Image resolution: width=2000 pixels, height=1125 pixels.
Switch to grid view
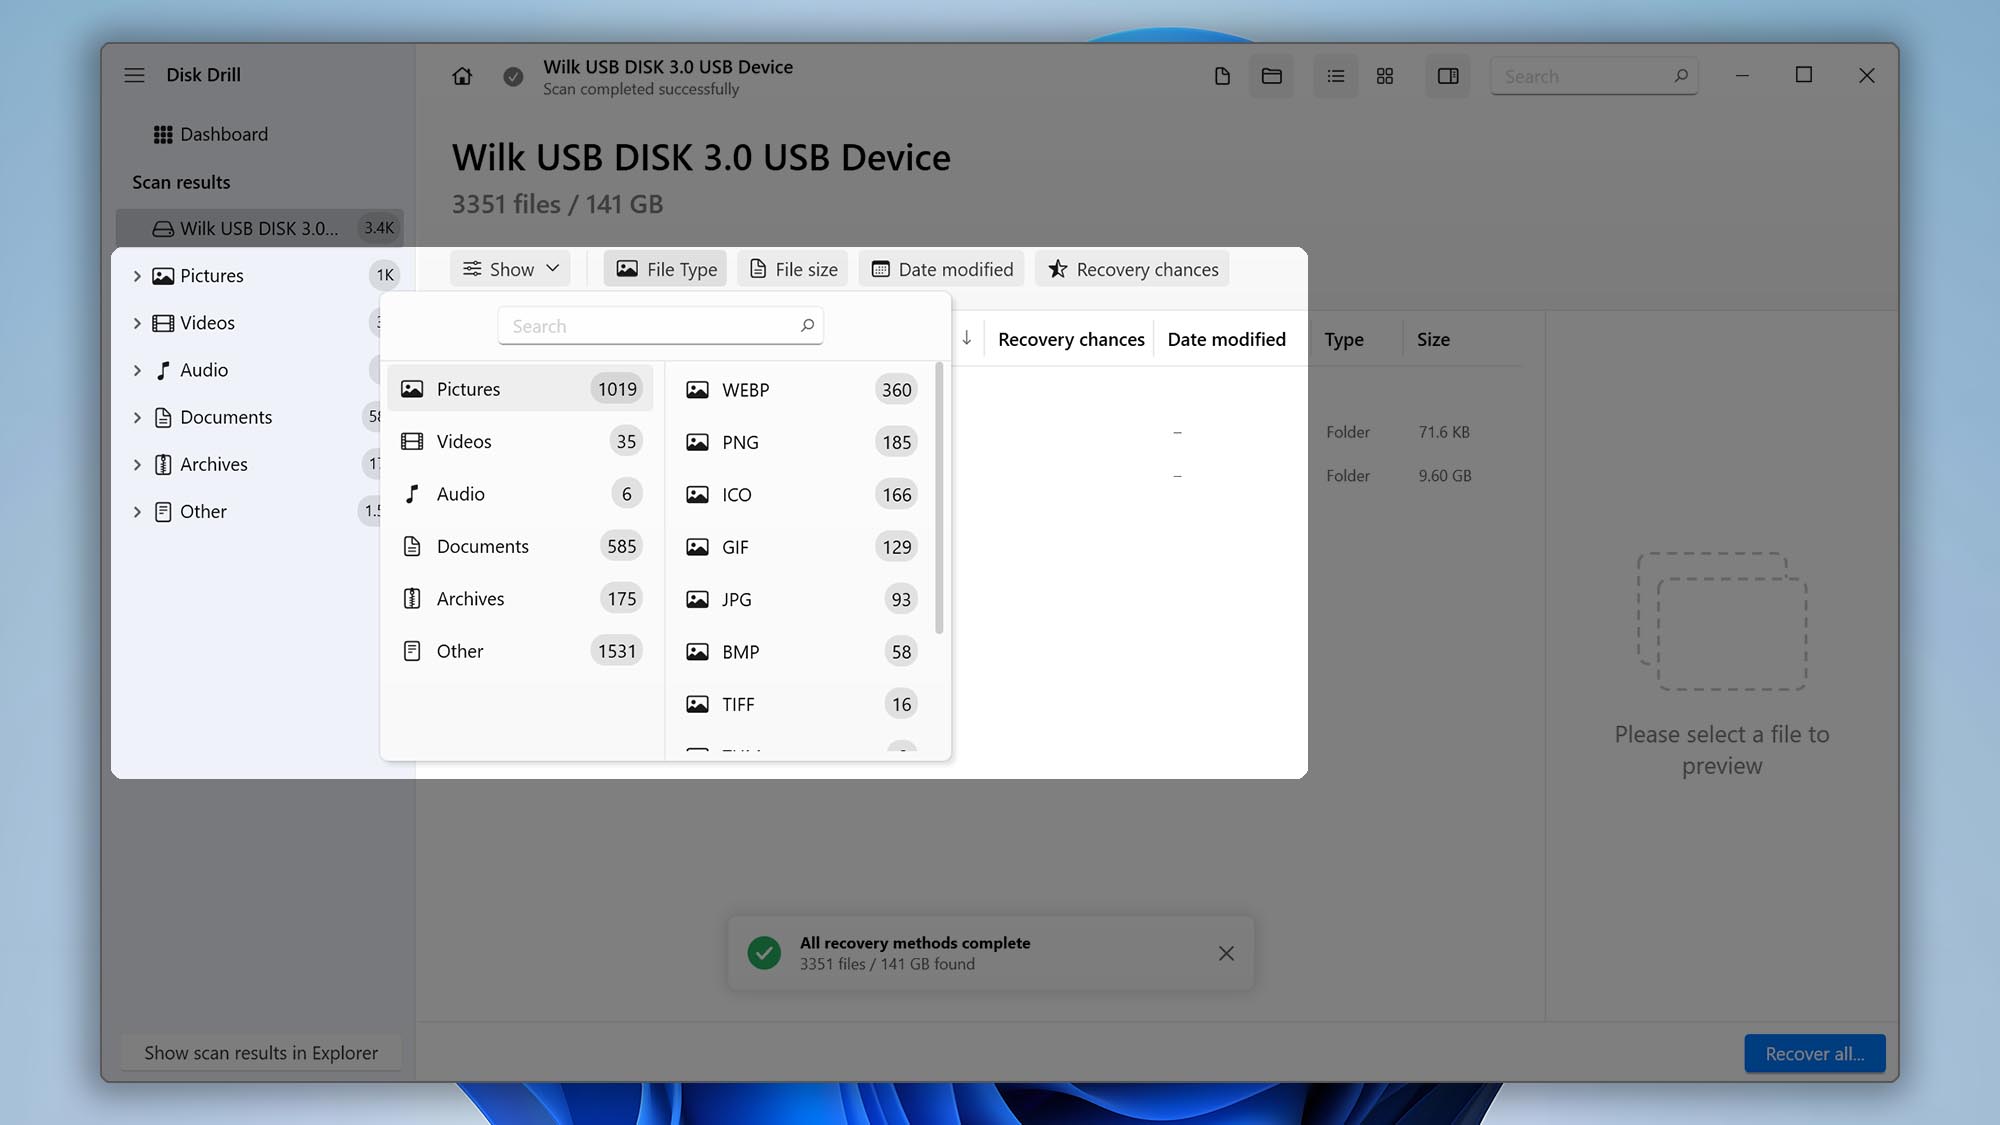(x=1385, y=76)
